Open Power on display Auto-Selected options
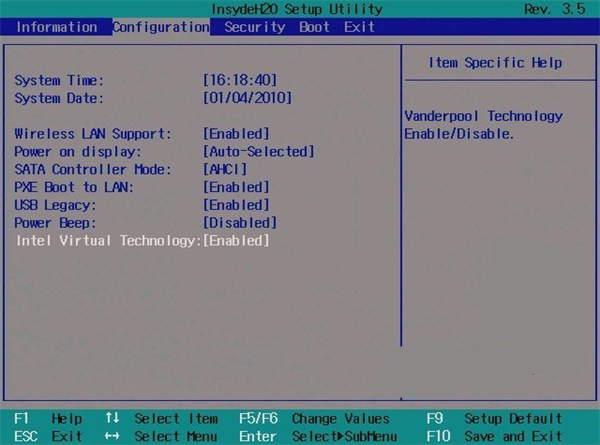The height and width of the screenshot is (445, 600). click(258, 151)
